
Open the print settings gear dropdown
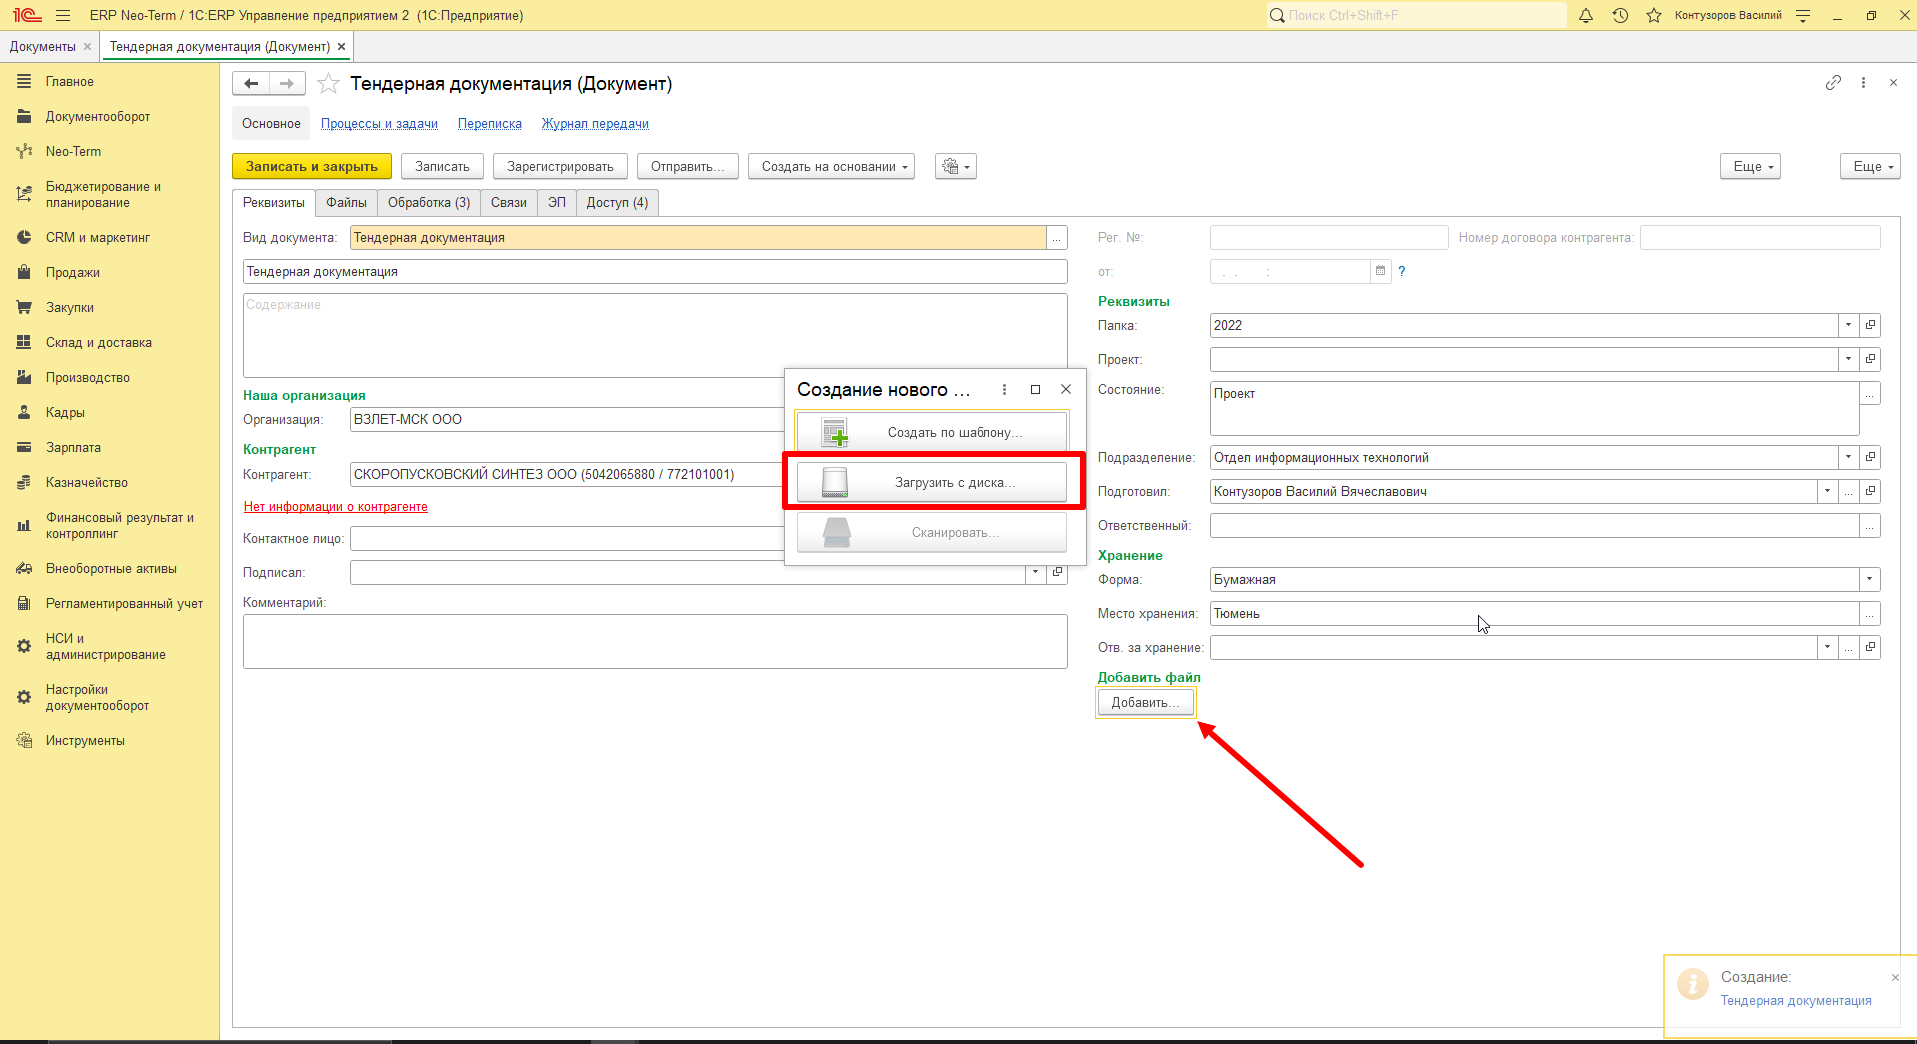(x=956, y=167)
